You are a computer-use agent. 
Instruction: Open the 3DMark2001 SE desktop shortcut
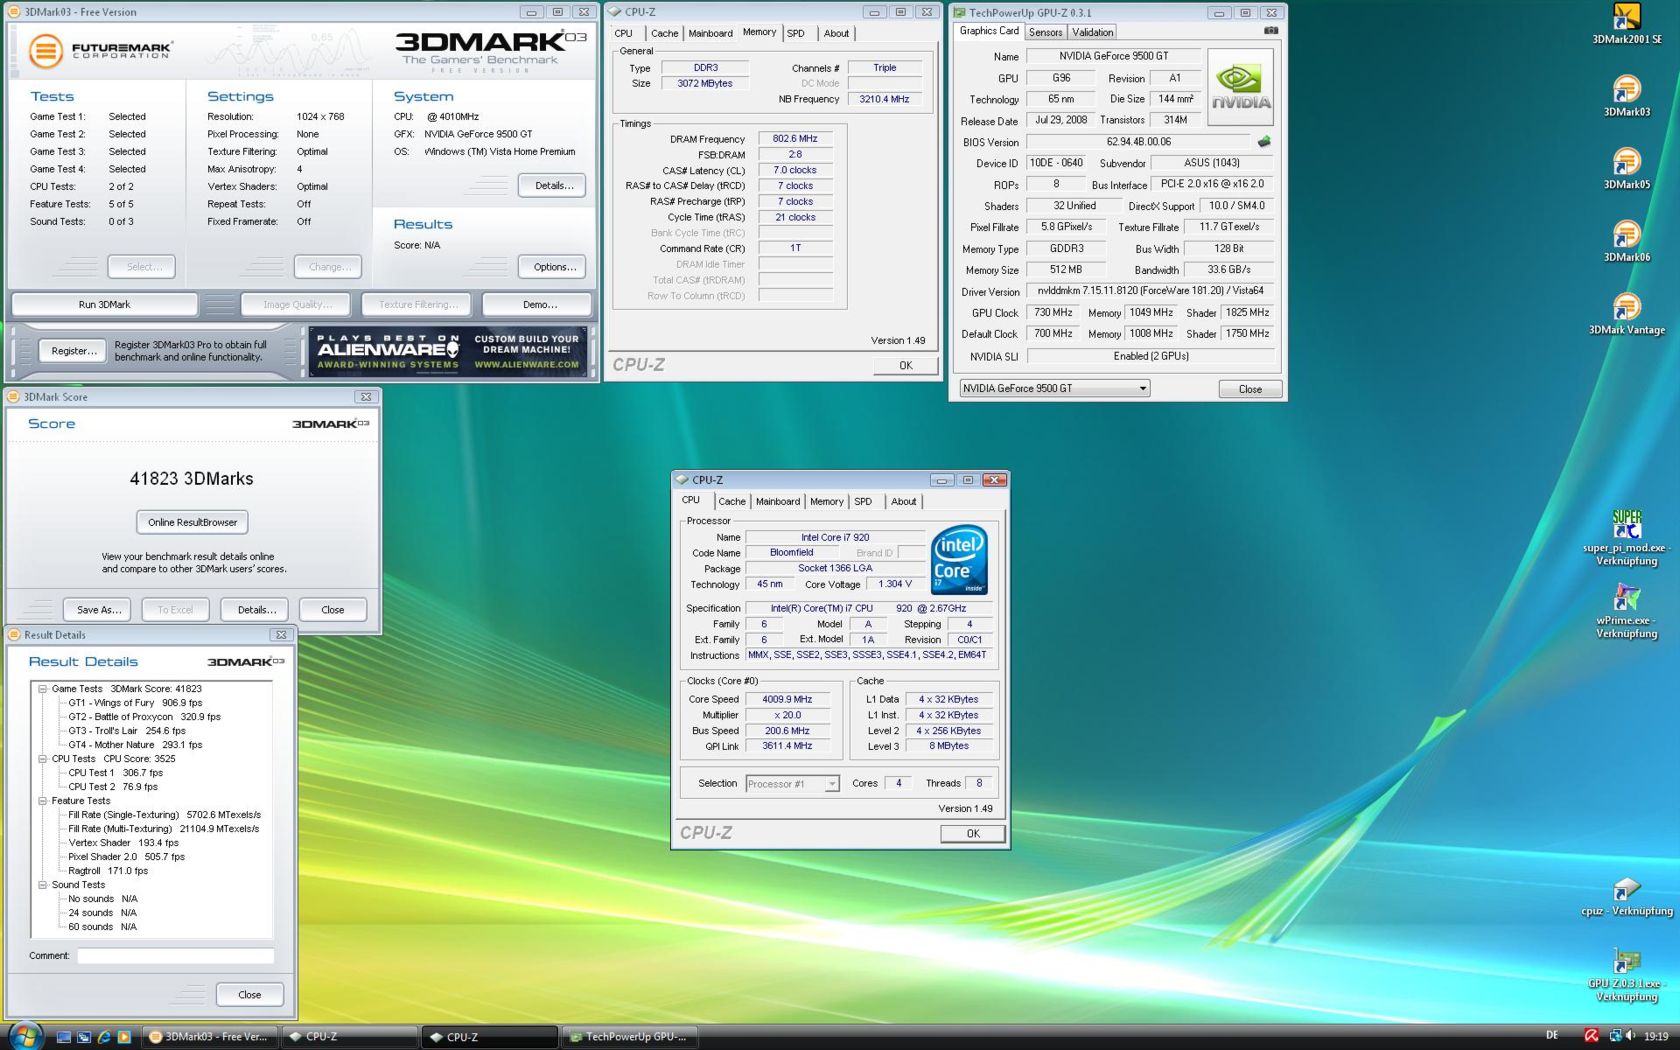click(1626, 24)
